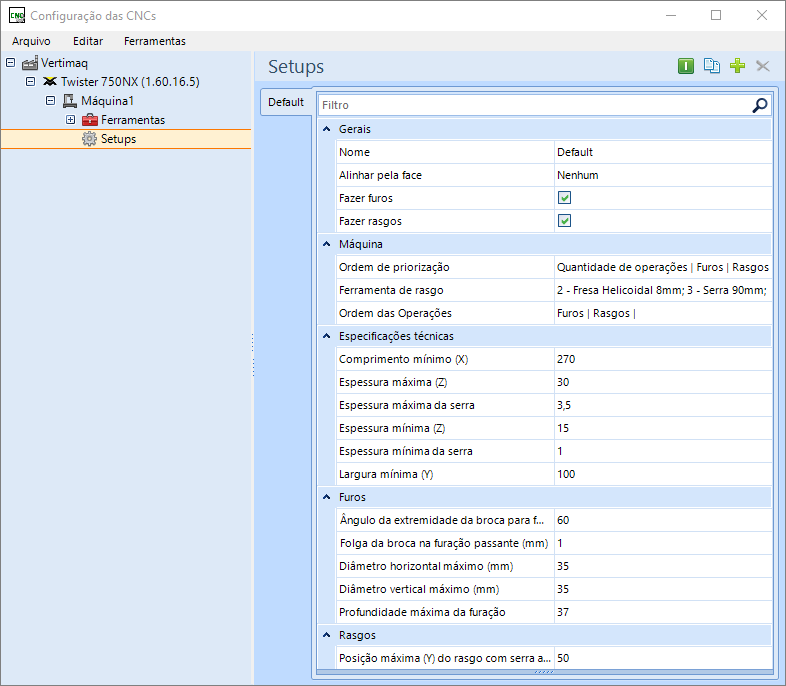
Task: Edit Comprimento mínimo (X) value 270
Action: [x=663, y=359]
